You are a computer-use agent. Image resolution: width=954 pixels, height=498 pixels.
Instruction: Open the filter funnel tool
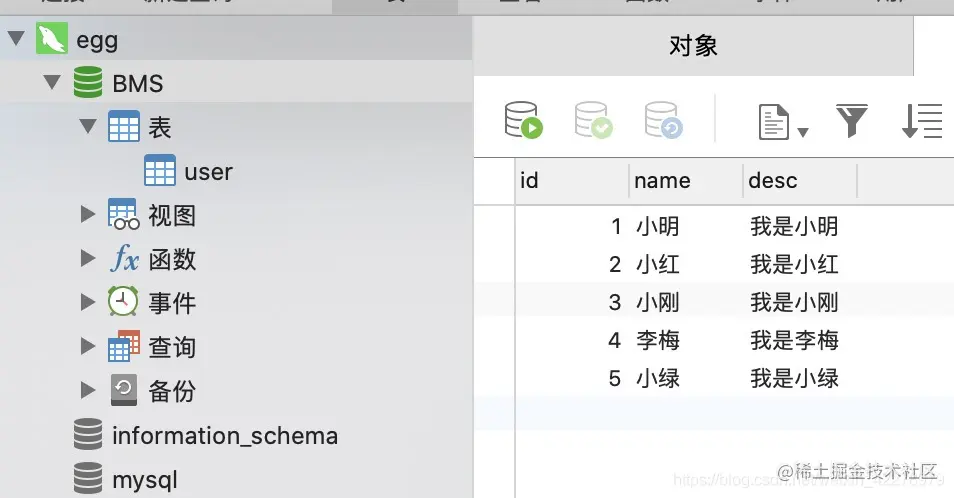point(851,120)
